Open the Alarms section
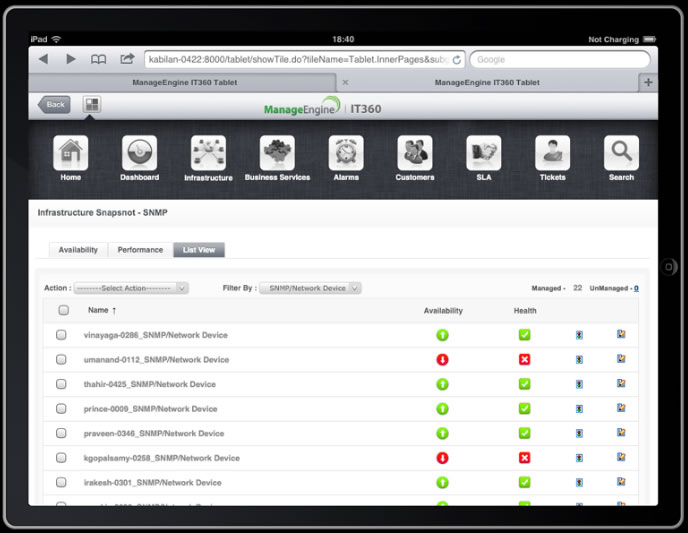The height and width of the screenshot is (533, 688). (346, 158)
